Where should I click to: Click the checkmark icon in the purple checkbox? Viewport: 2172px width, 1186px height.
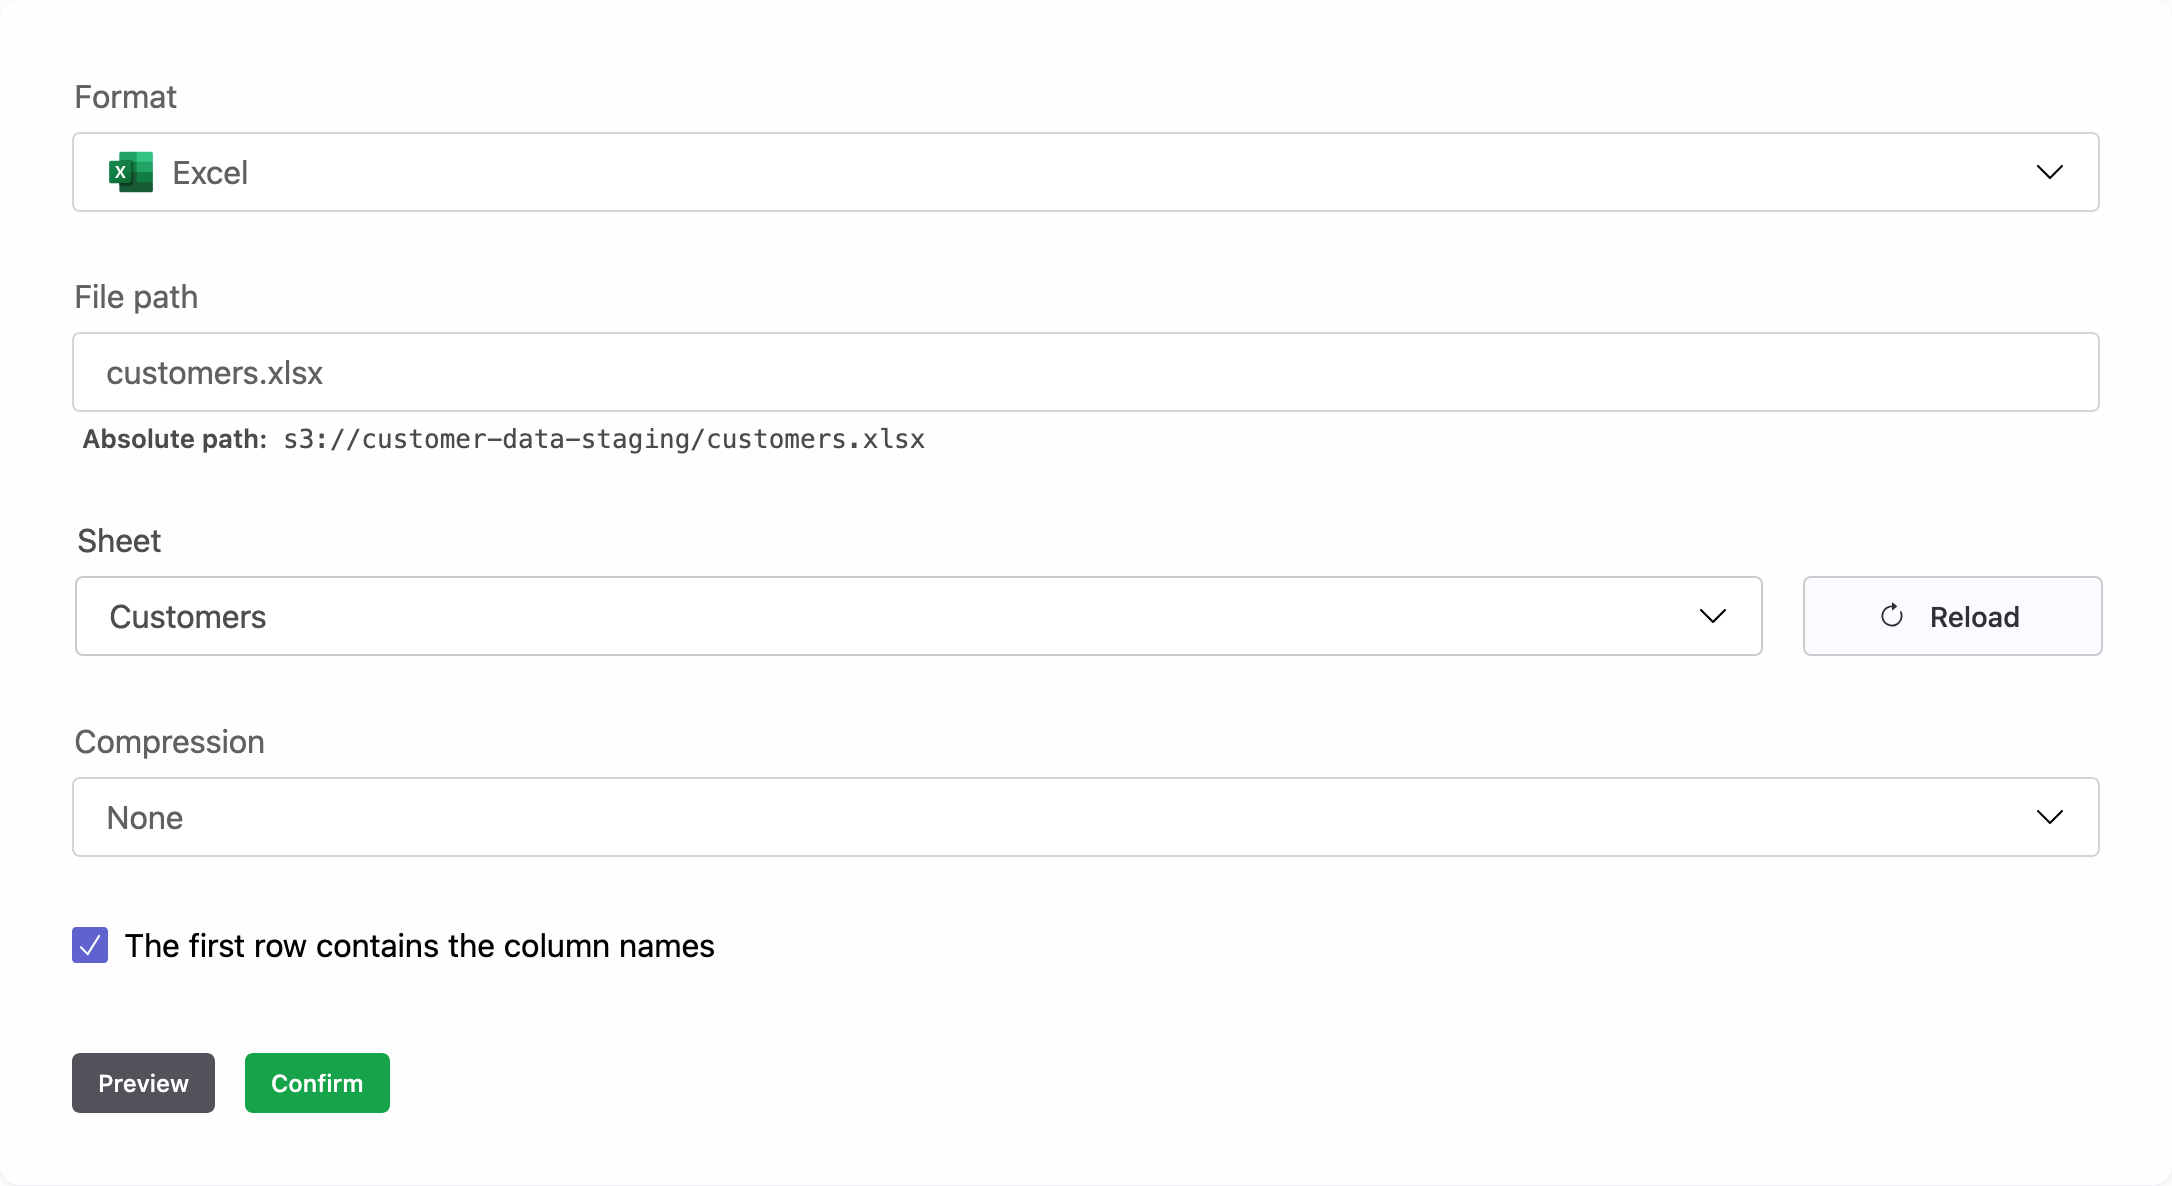[89, 945]
